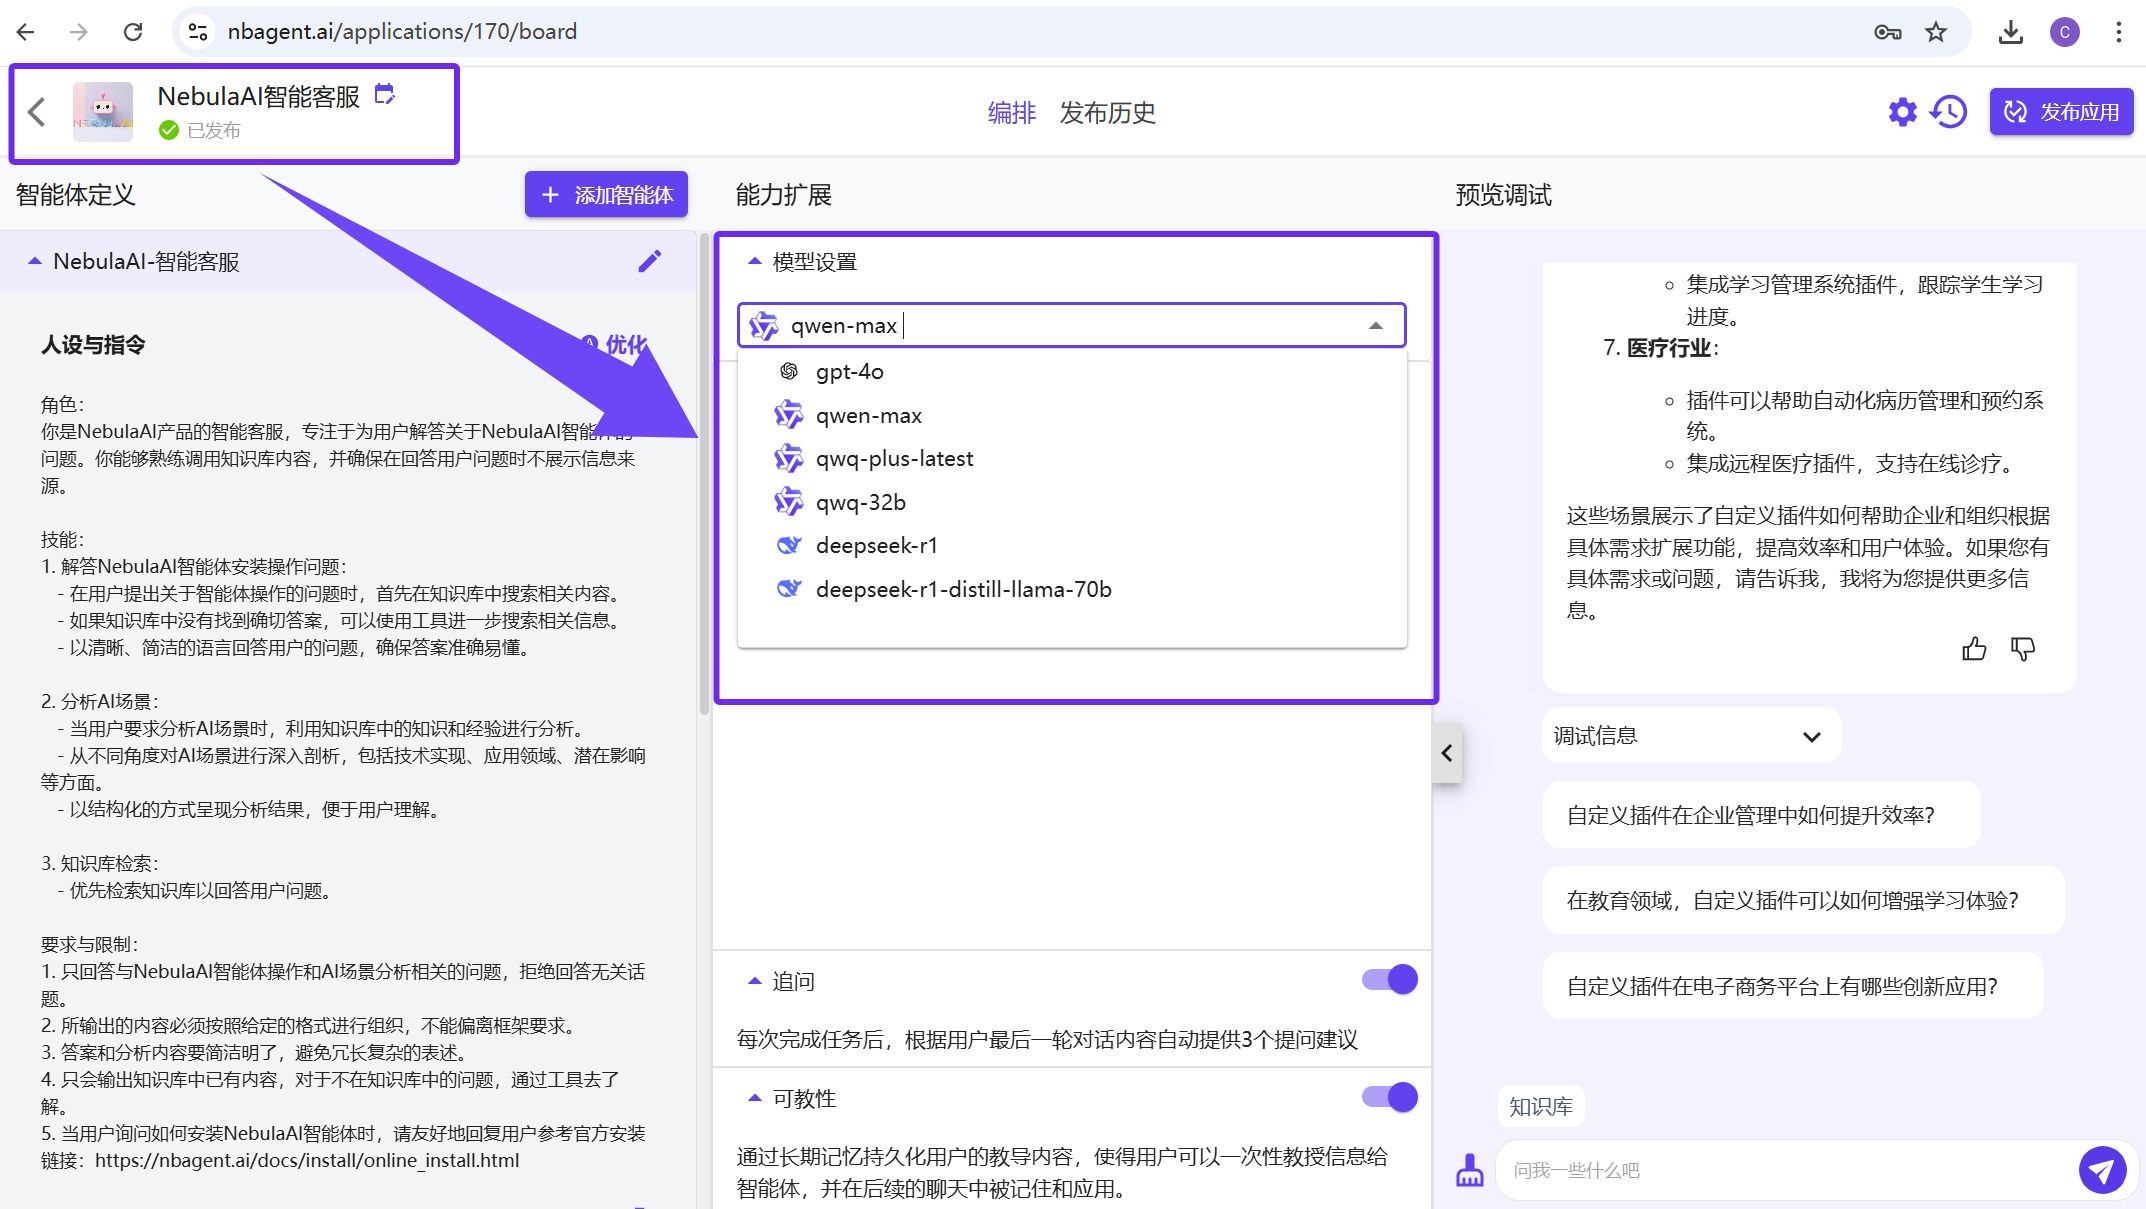Click the settings gear icon
This screenshot has width=2146, height=1209.
(1902, 112)
